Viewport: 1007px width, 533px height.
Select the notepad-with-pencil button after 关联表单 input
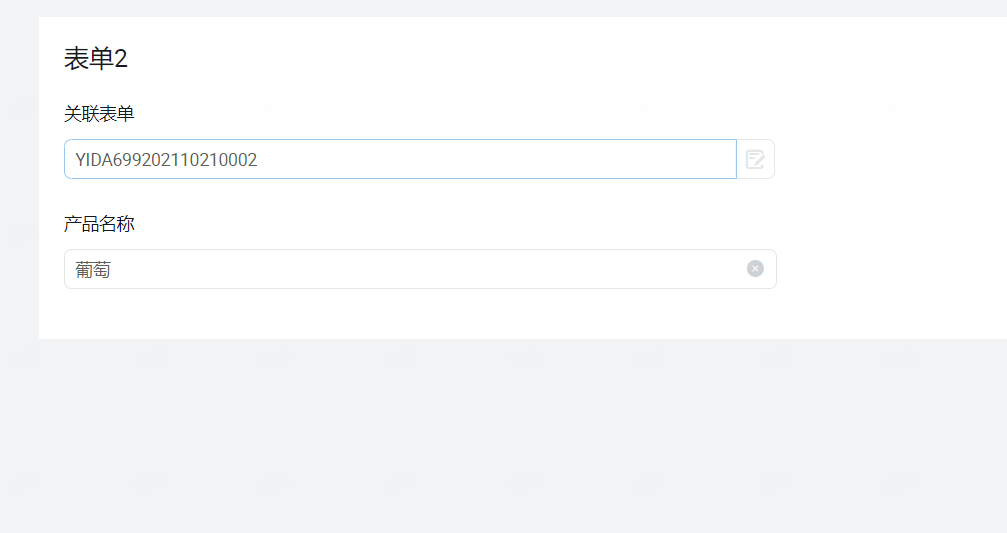pyautogui.click(x=755, y=159)
